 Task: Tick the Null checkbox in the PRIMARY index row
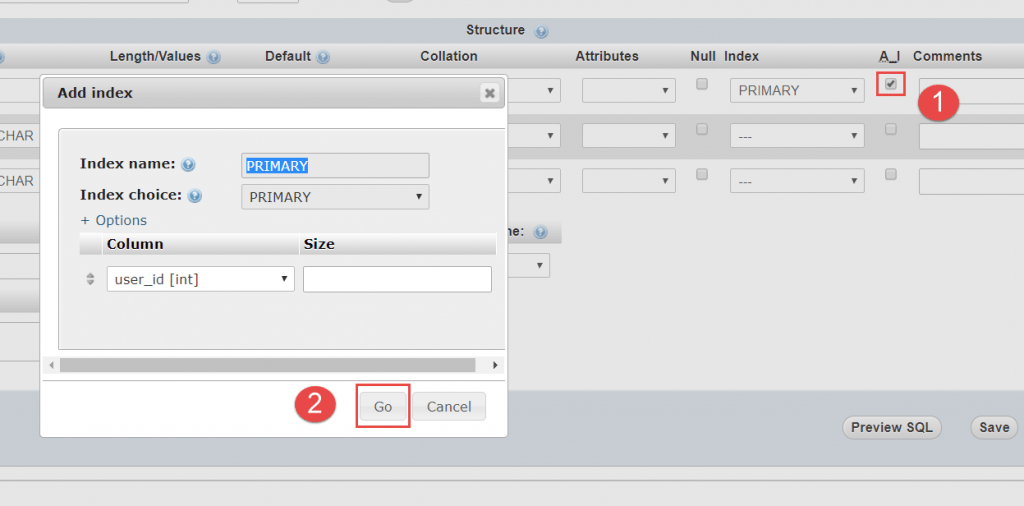702,84
